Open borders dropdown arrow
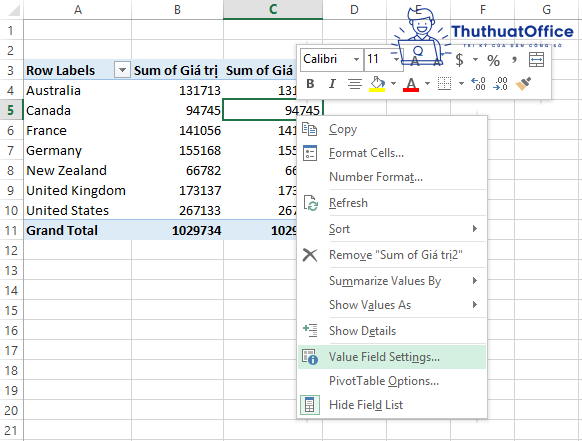 point(461,84)
